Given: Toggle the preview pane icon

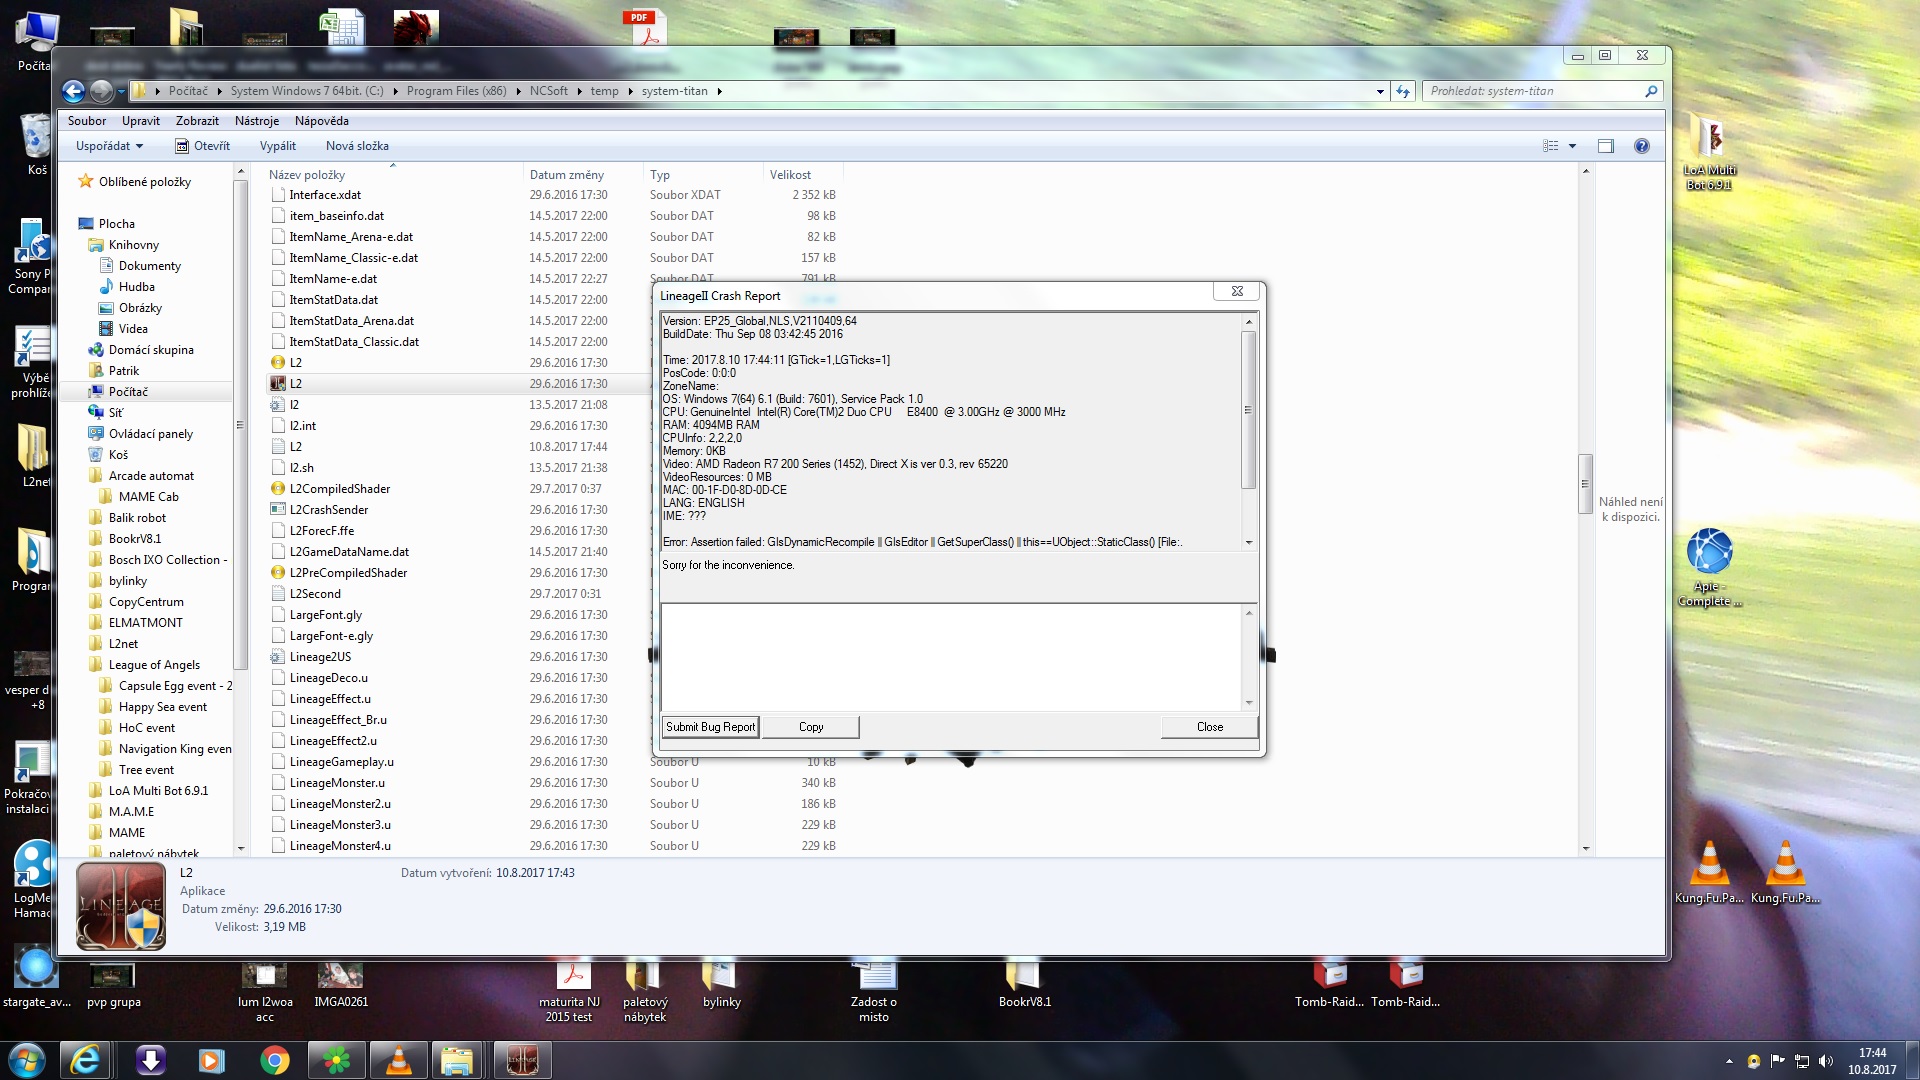Looking at the screenshot, I should 1606,146.
